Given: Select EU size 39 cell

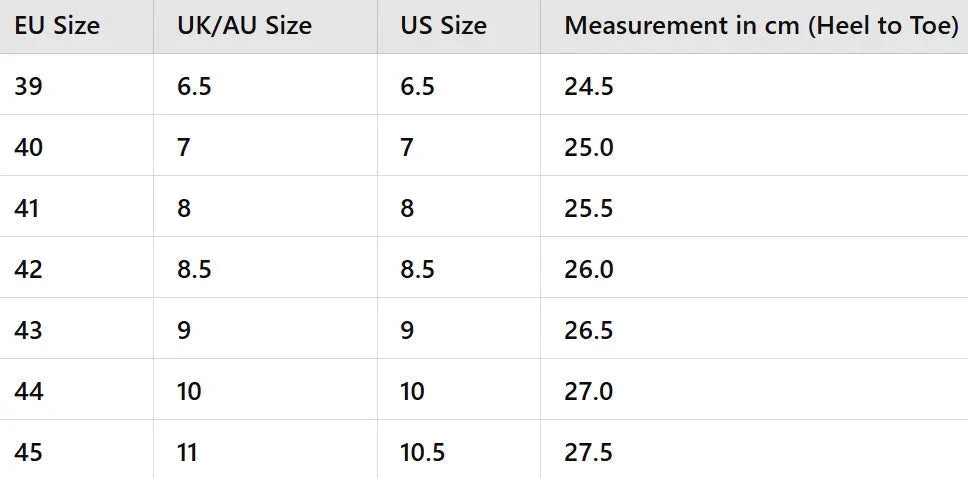Looking at the screenshot, I should (x=77, y=84).
